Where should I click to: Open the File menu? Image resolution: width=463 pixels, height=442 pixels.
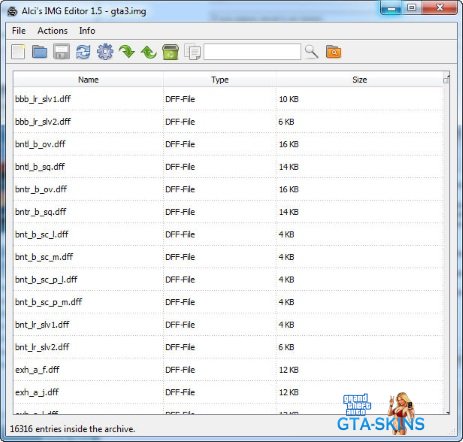[19, 31]
